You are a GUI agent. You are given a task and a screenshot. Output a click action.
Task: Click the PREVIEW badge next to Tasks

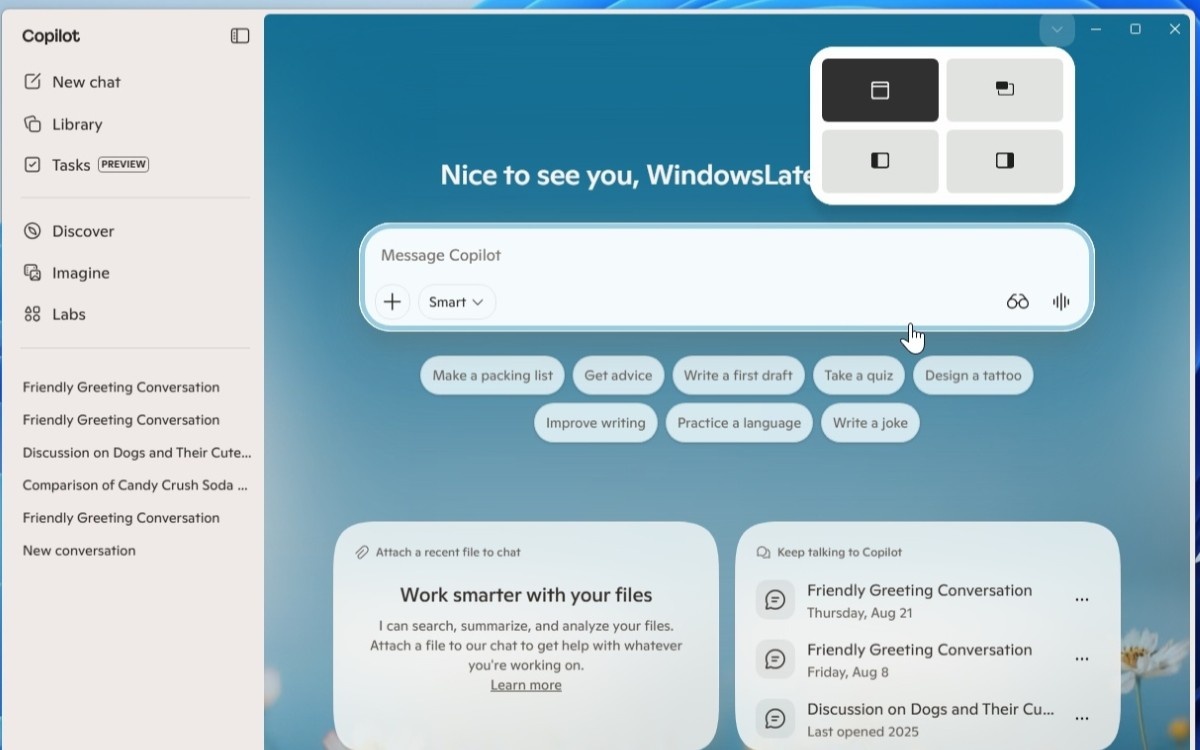123,164
